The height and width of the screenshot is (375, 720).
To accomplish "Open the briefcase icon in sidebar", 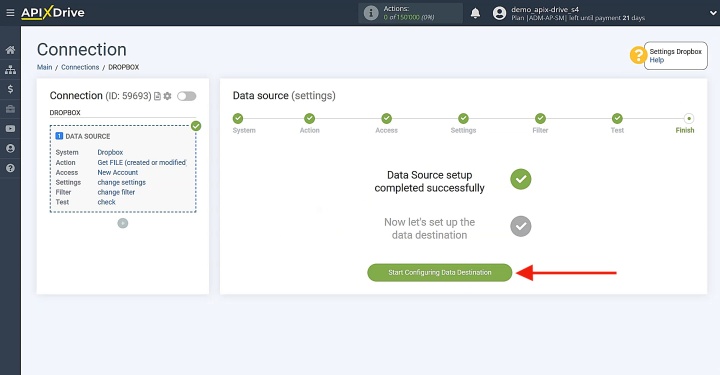I will [10, 109].
